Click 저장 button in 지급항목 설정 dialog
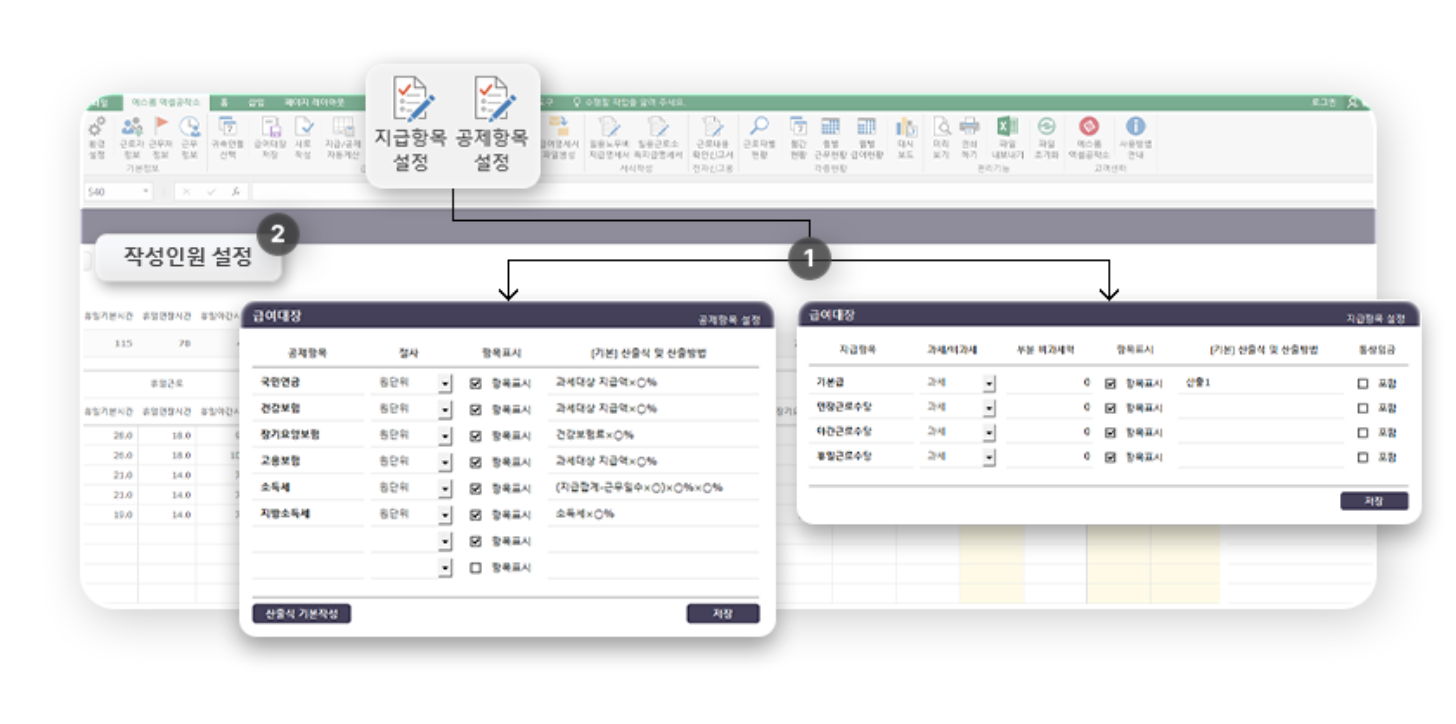The image size is (1456, 724). click(x=1374, y=501)
